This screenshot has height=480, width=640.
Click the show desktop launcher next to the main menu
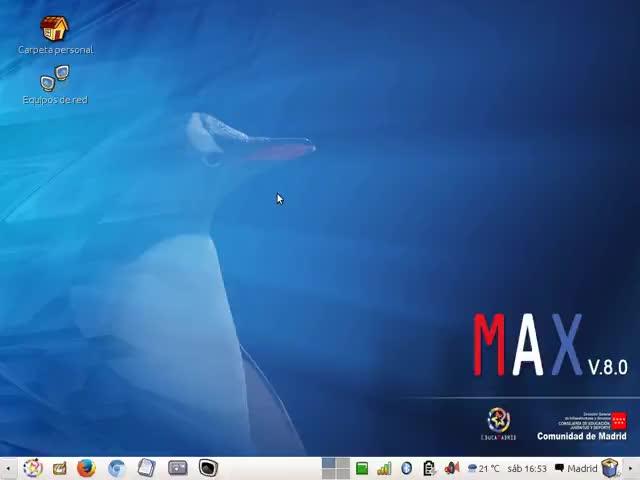pos(60,469)
